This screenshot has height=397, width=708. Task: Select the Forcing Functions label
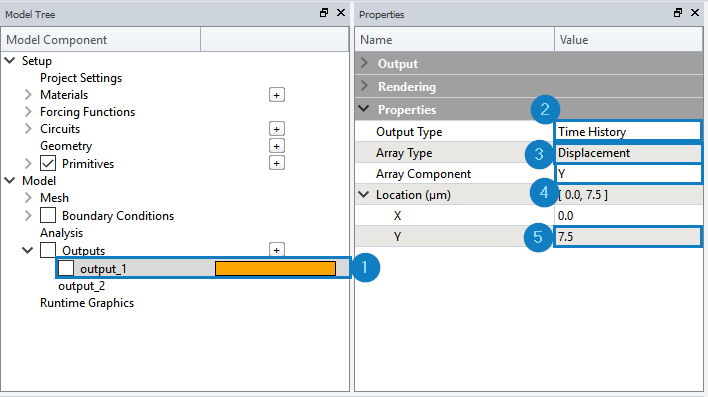click(x=88, y=112)
